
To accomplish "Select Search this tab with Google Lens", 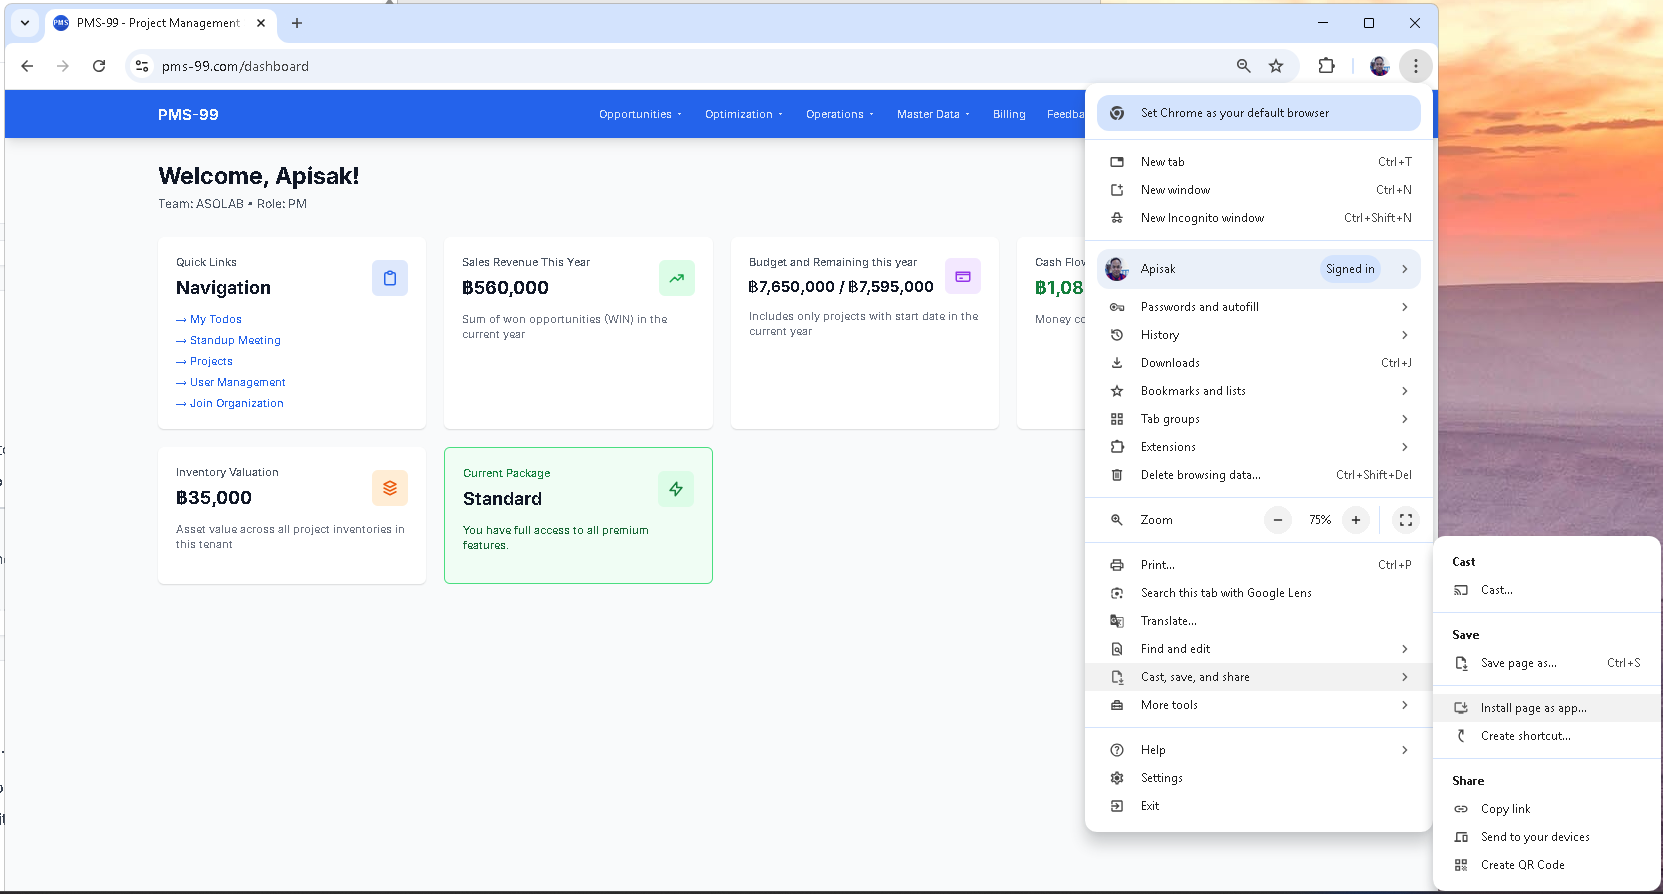I will [x=1259, y=593].
